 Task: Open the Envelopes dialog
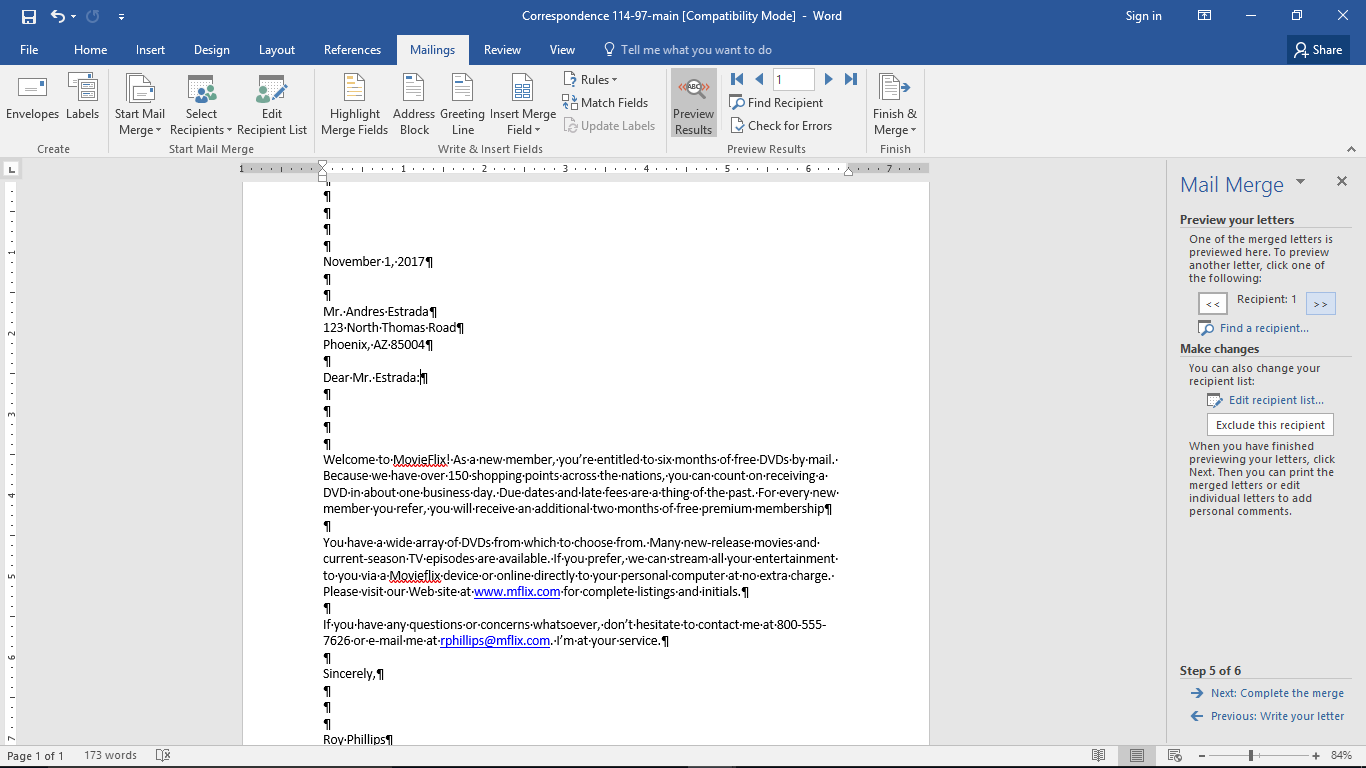pyautogui.click(x=32, y=100)
